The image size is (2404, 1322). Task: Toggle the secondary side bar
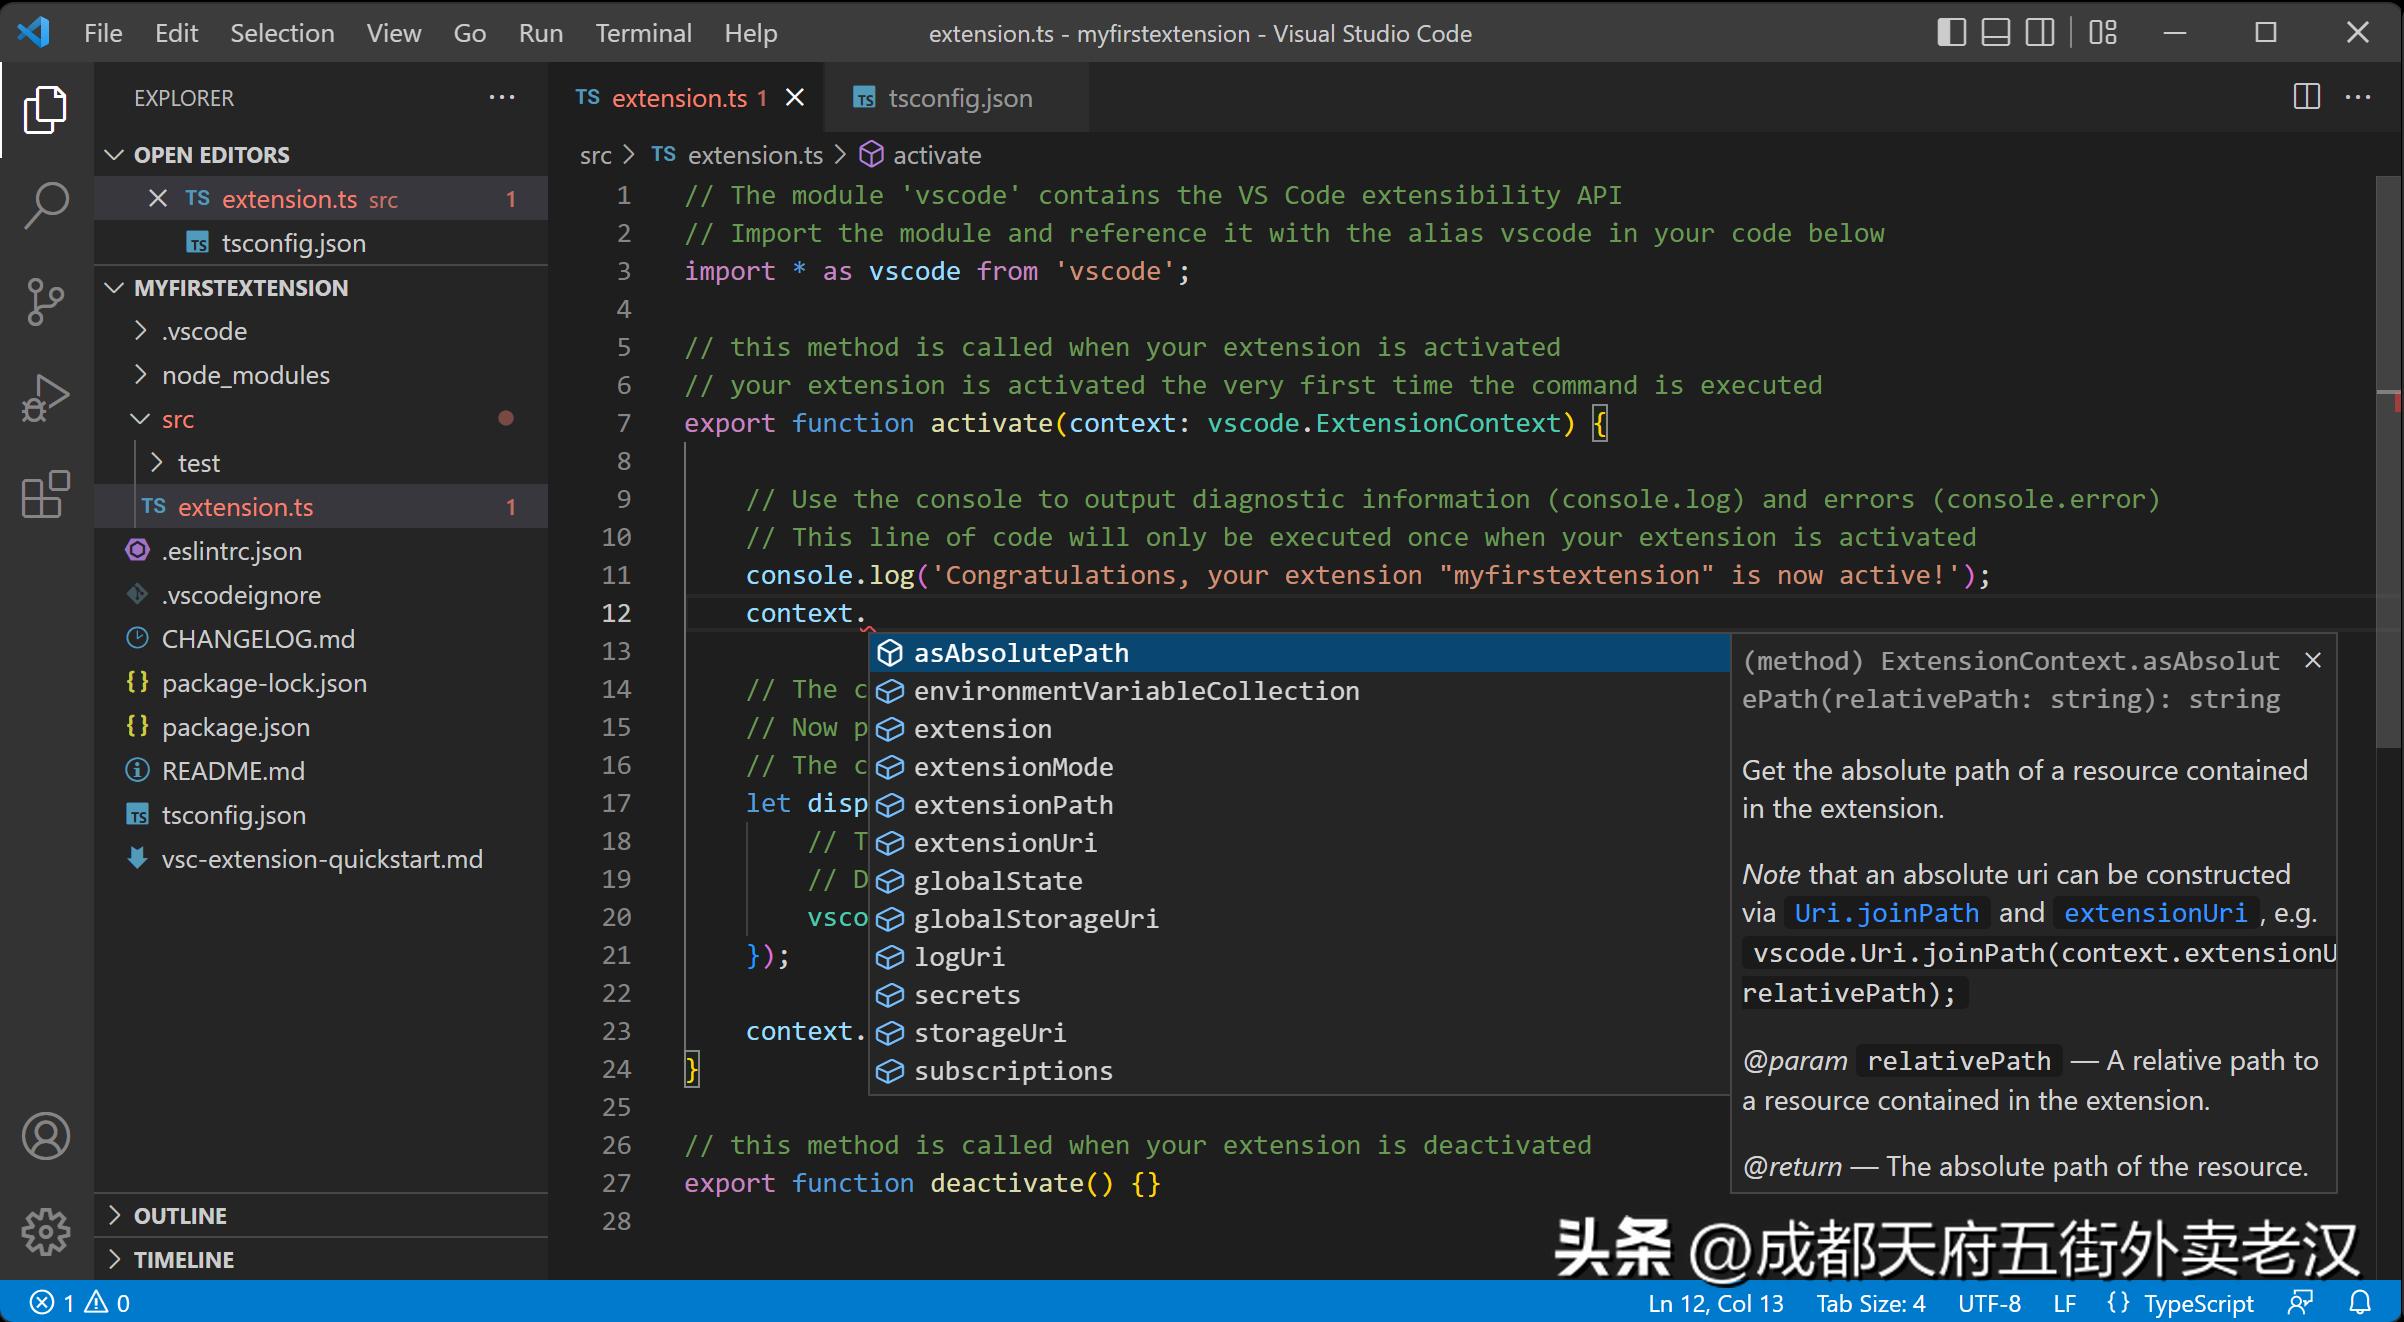point(2040,33)
